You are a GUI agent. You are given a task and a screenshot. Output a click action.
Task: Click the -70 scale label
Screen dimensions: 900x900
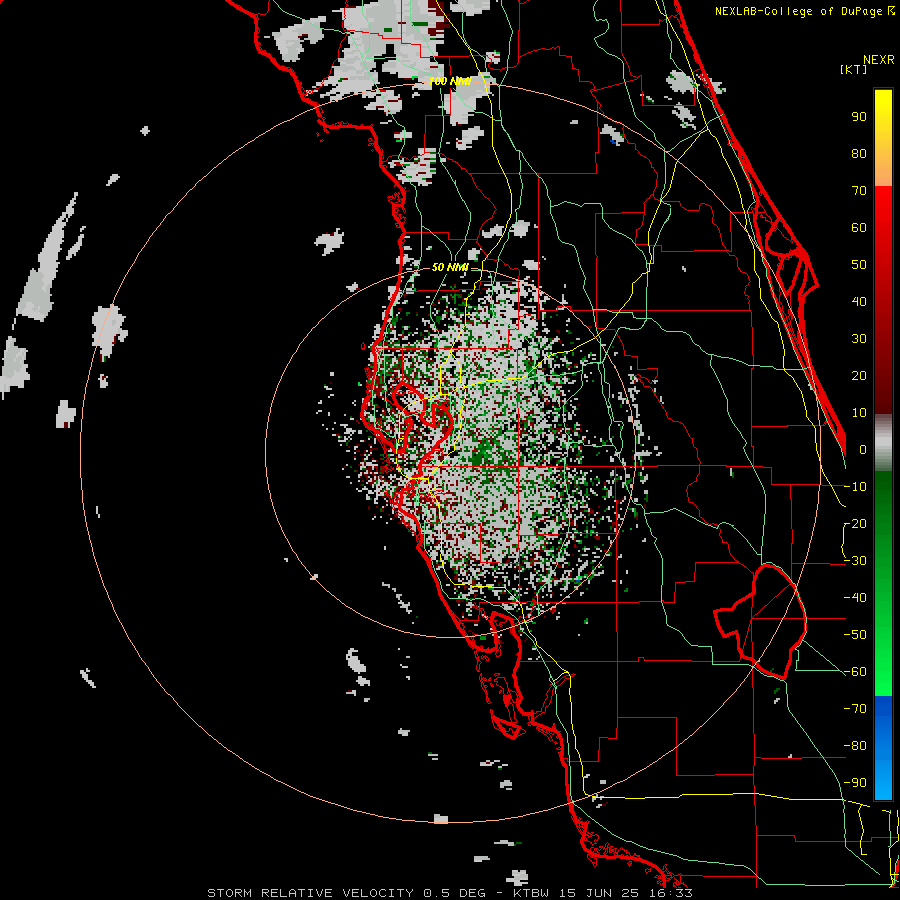pos(855,709)
